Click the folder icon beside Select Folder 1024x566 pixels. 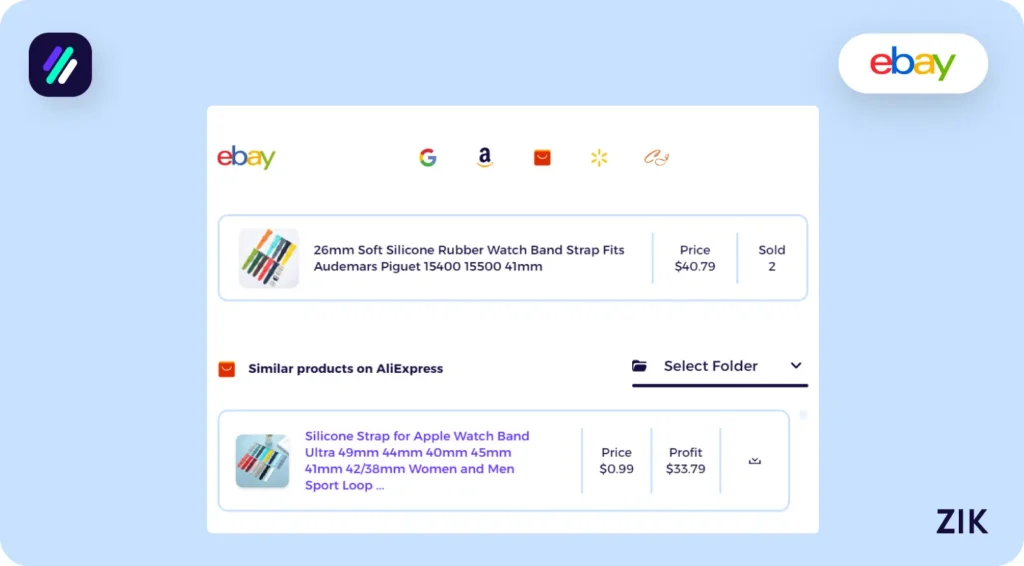(x=640, y=366)
